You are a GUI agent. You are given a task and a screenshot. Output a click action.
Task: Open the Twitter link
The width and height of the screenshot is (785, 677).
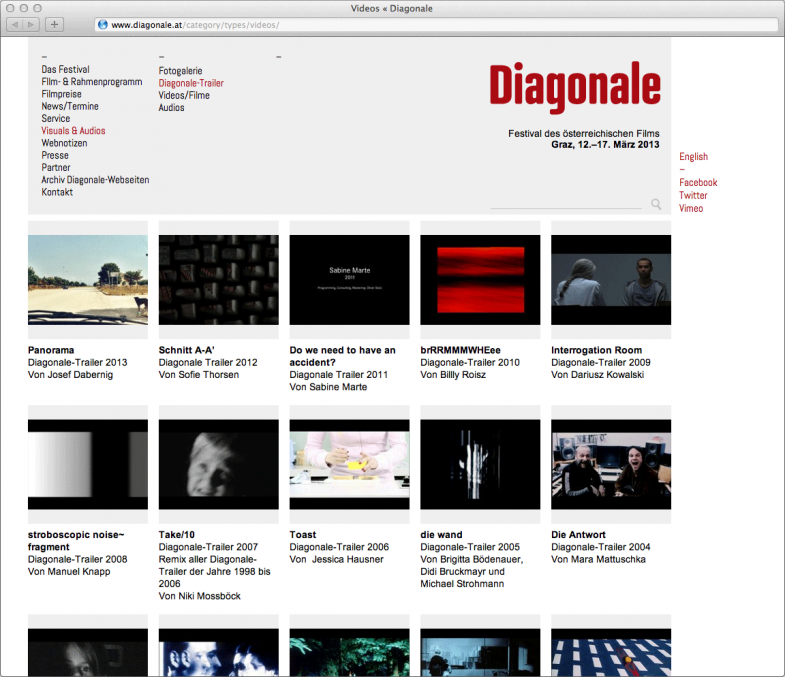[x=693, y=196]
